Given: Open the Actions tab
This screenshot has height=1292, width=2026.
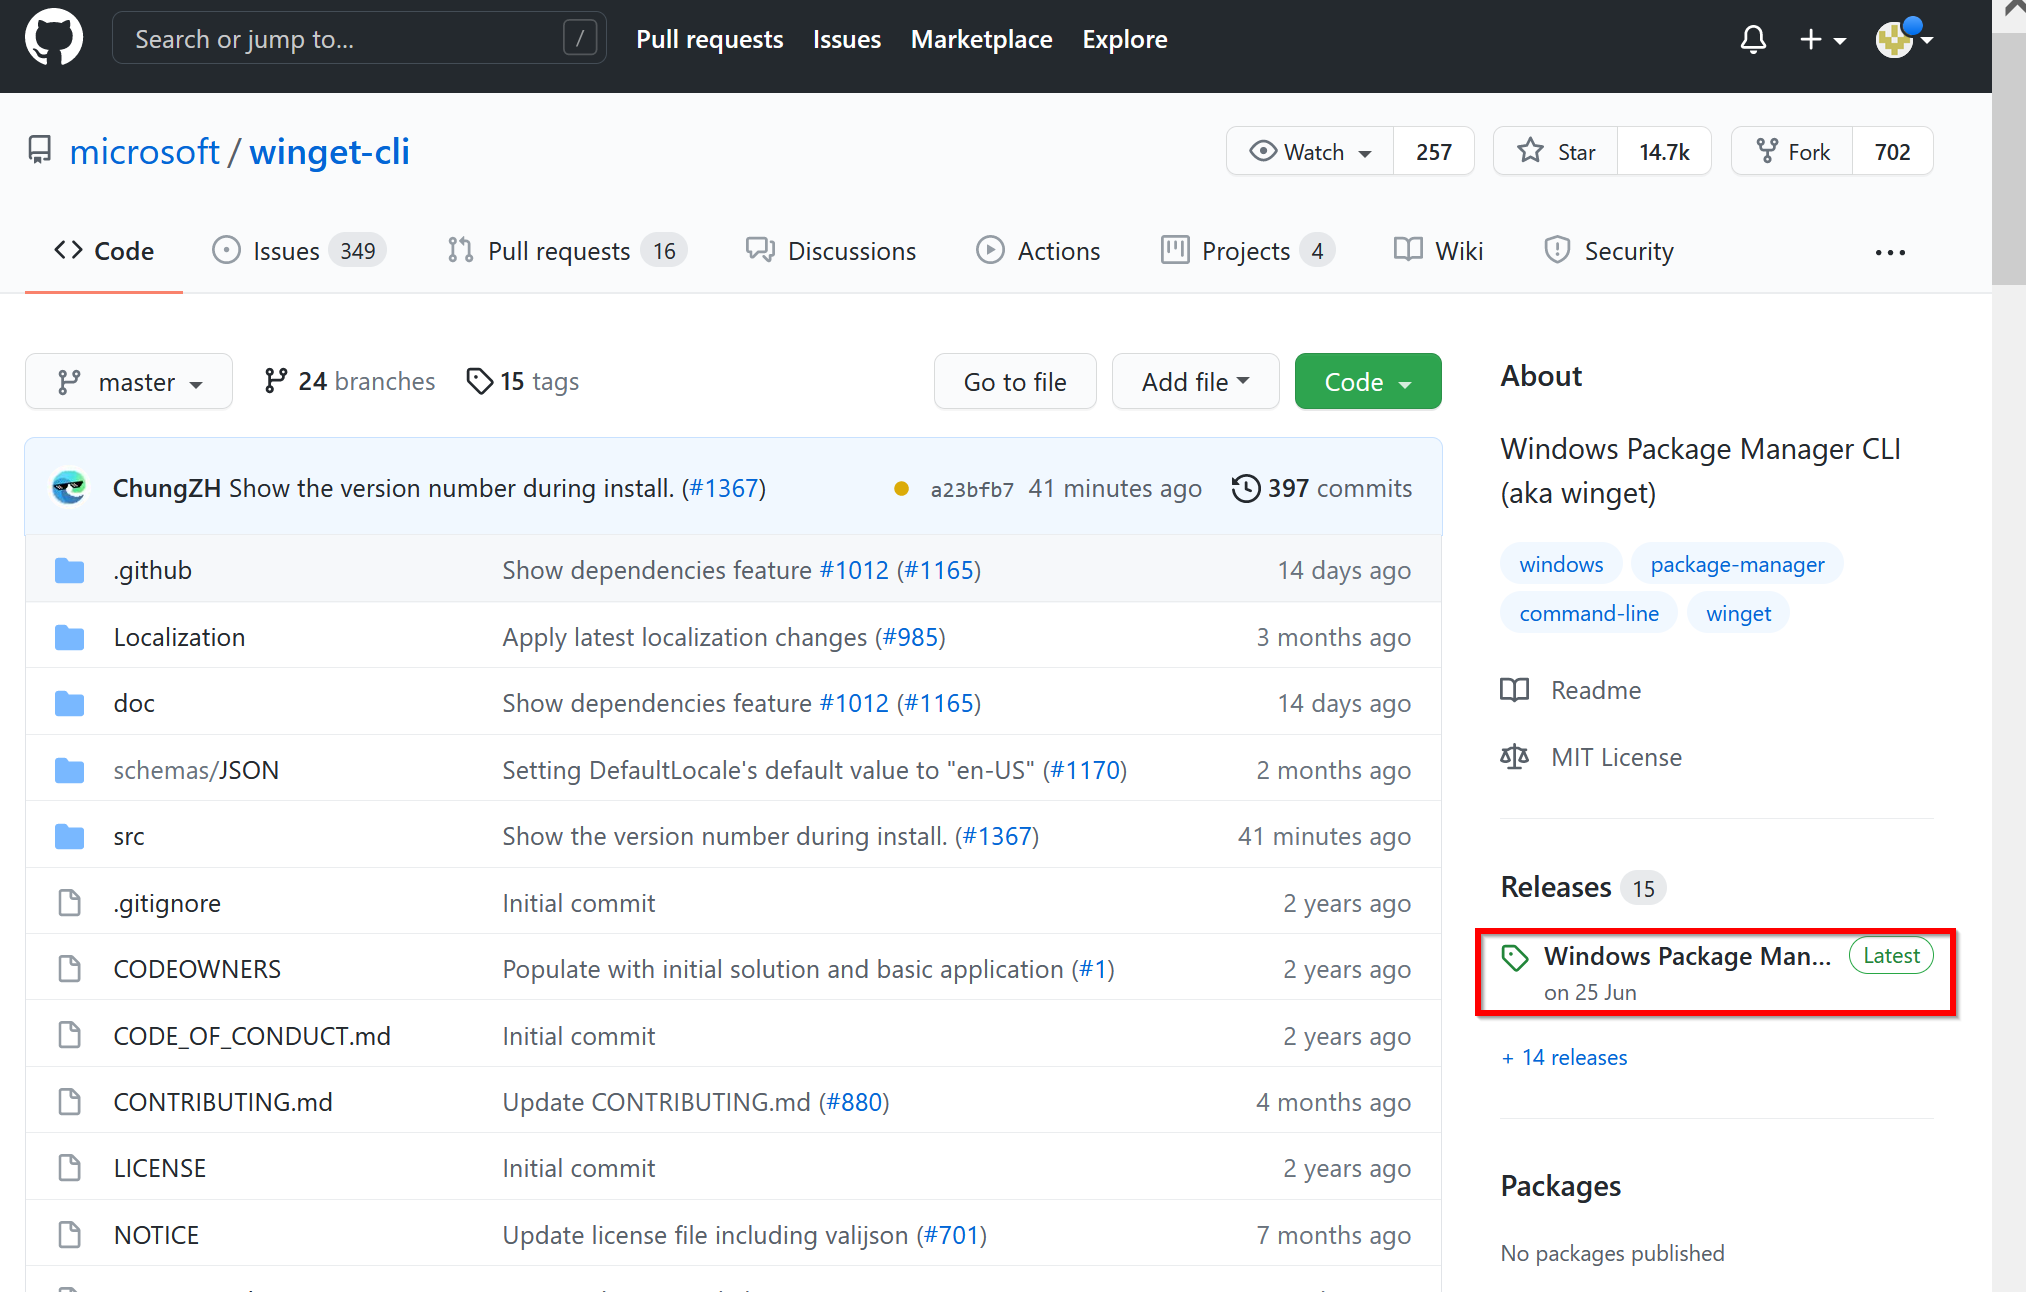Looking at the screenshot, I should 1038,251.
